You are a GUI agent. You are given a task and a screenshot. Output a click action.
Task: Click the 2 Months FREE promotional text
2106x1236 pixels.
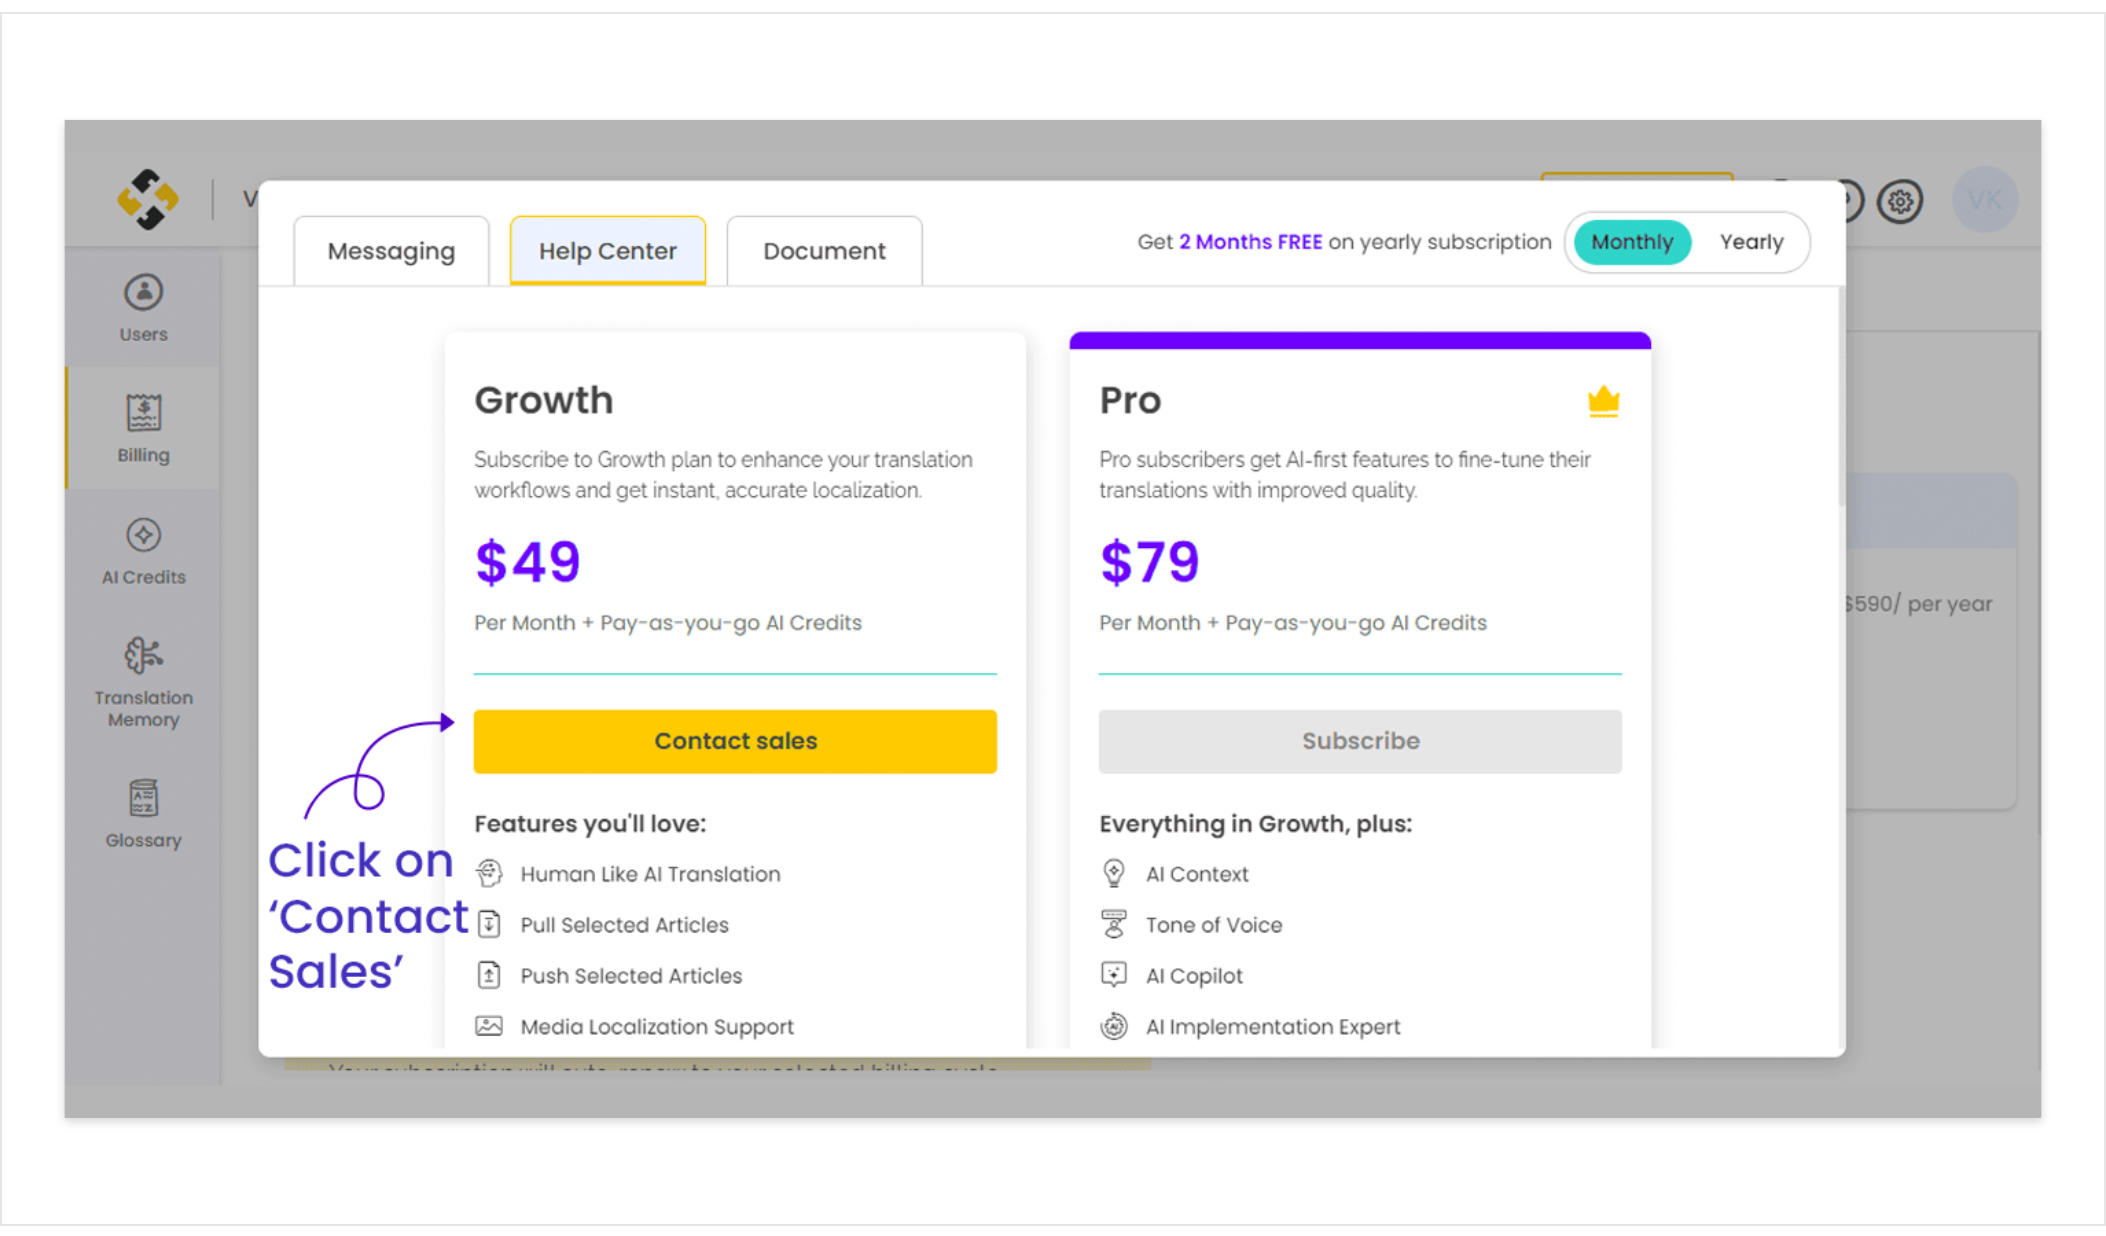[x=1250, y=242]
